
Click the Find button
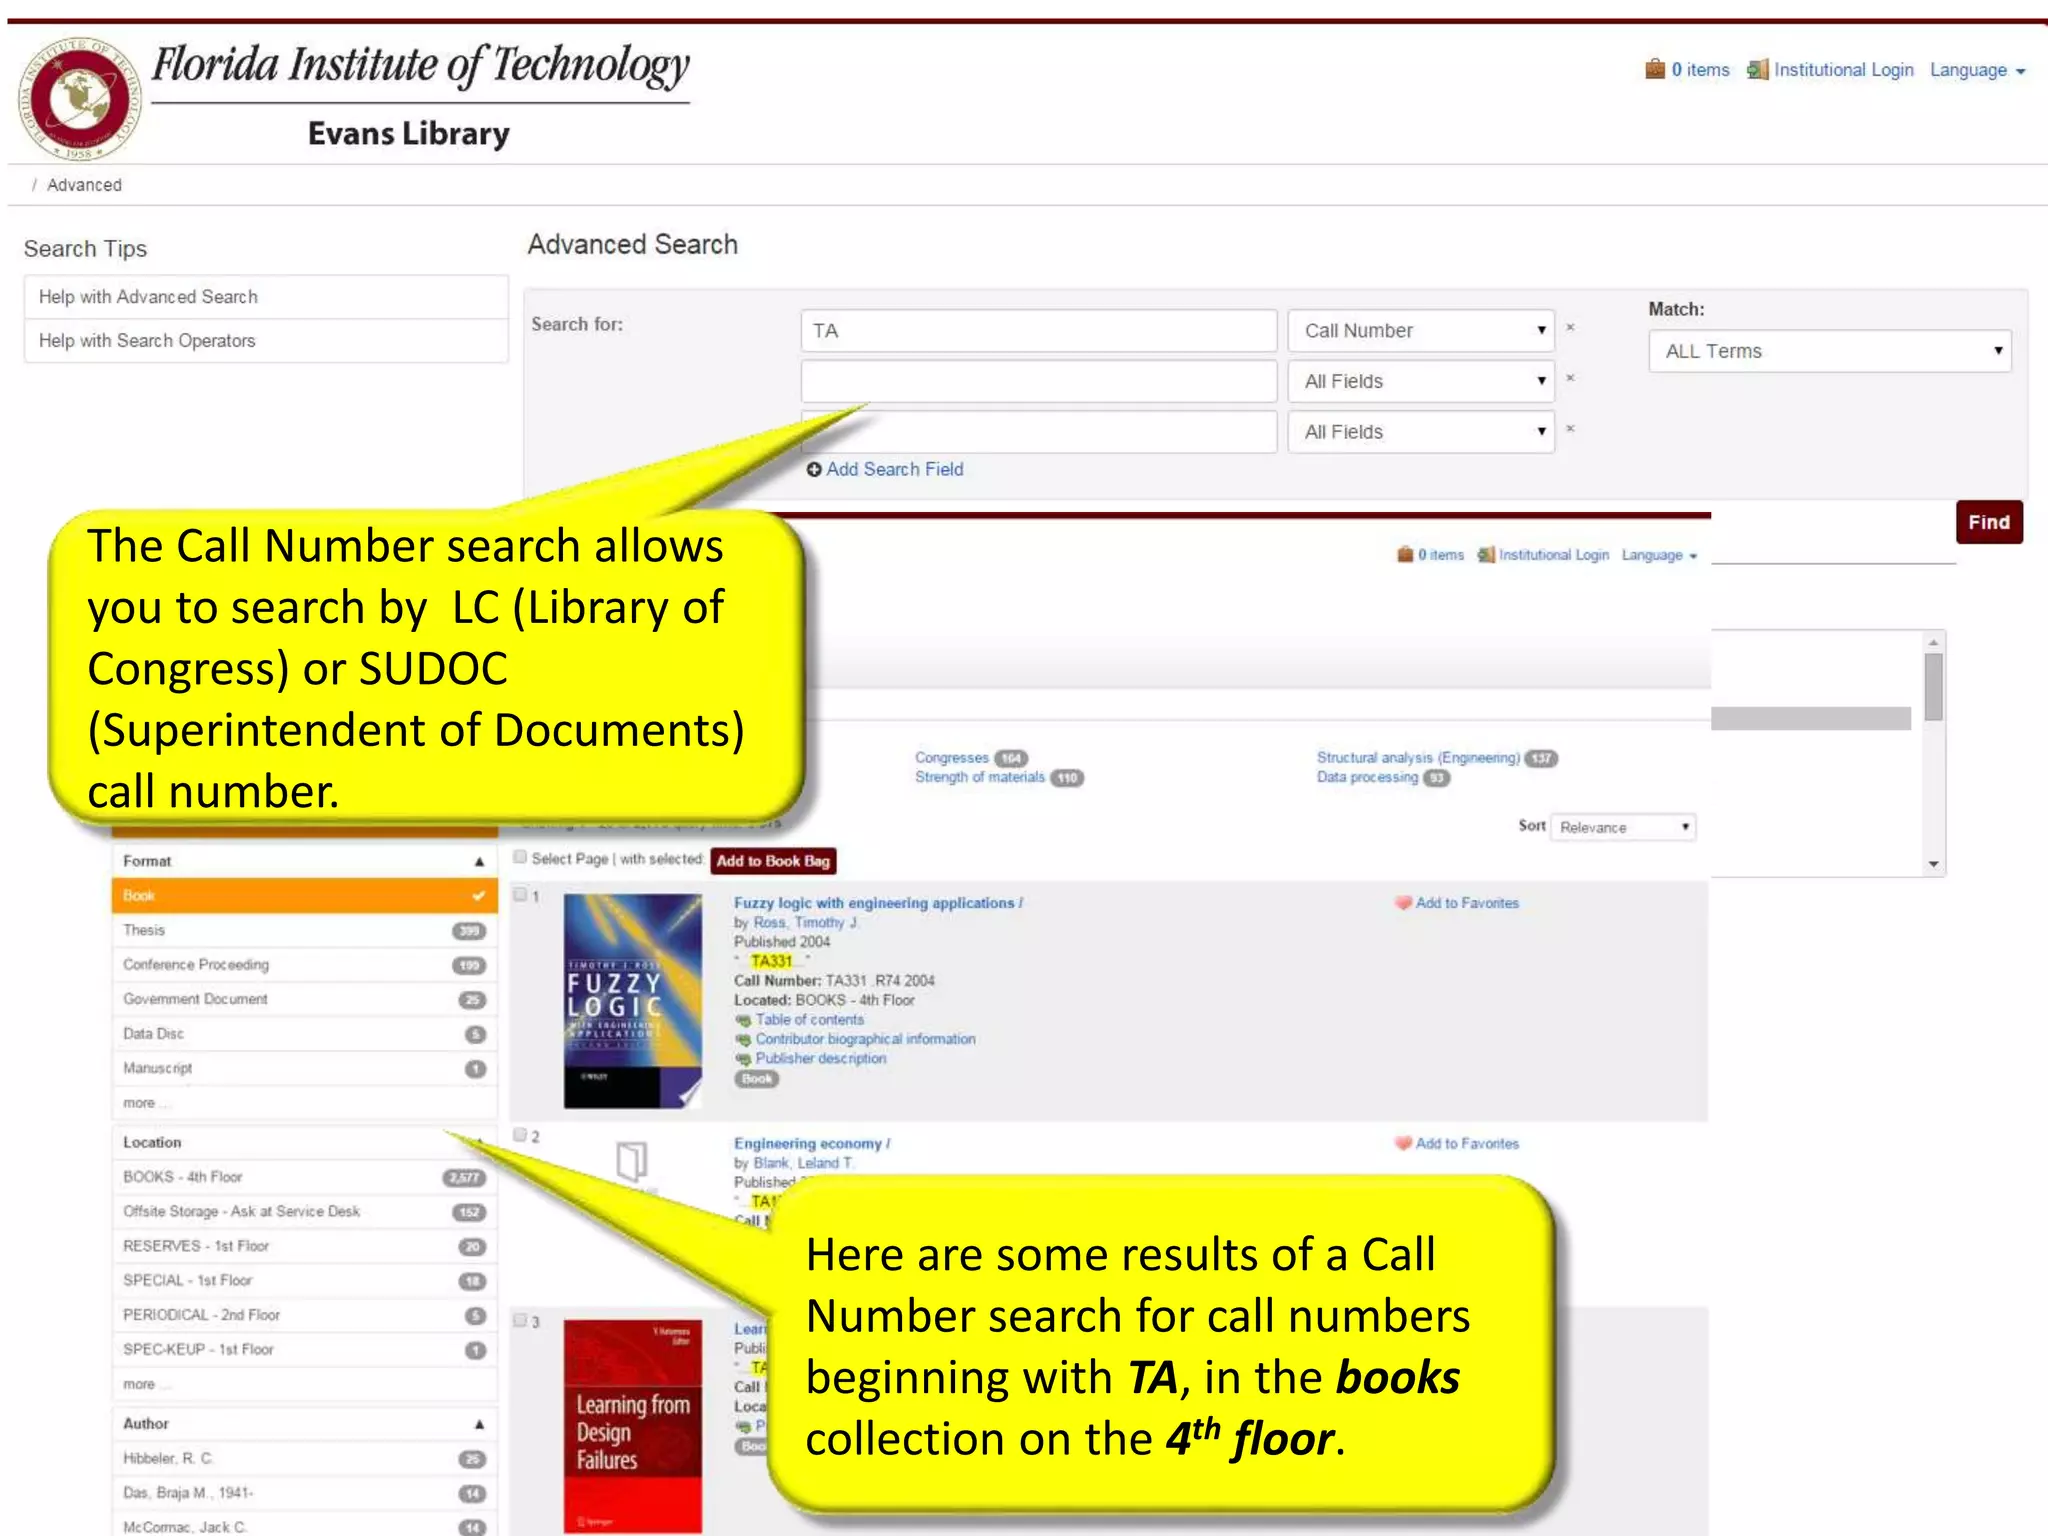pos(1988,522)
